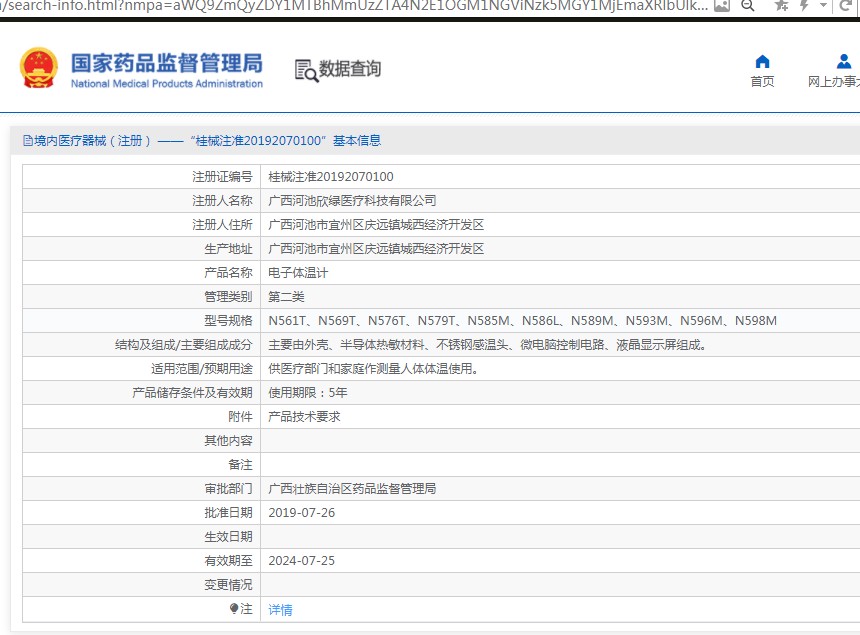Select the 数据查询 heading text
Image resolution: width=860 pixels, height=635 pixels.
tap(350, 69)
